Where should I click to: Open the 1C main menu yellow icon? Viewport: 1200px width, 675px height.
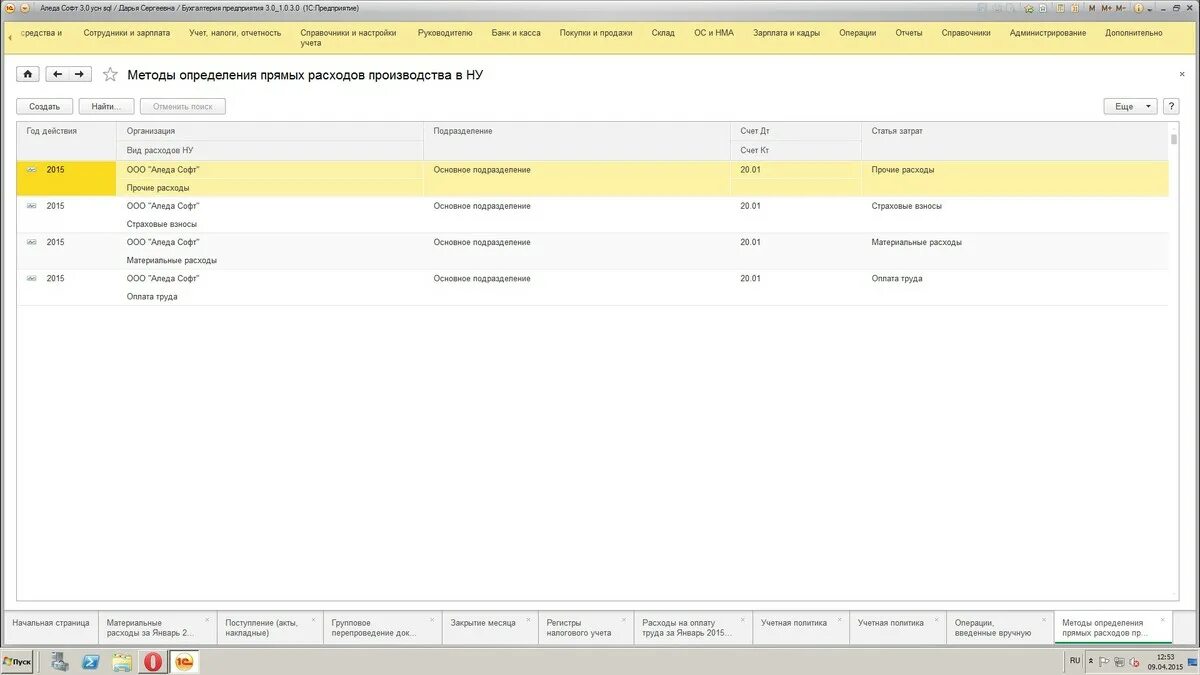[9, 7]
